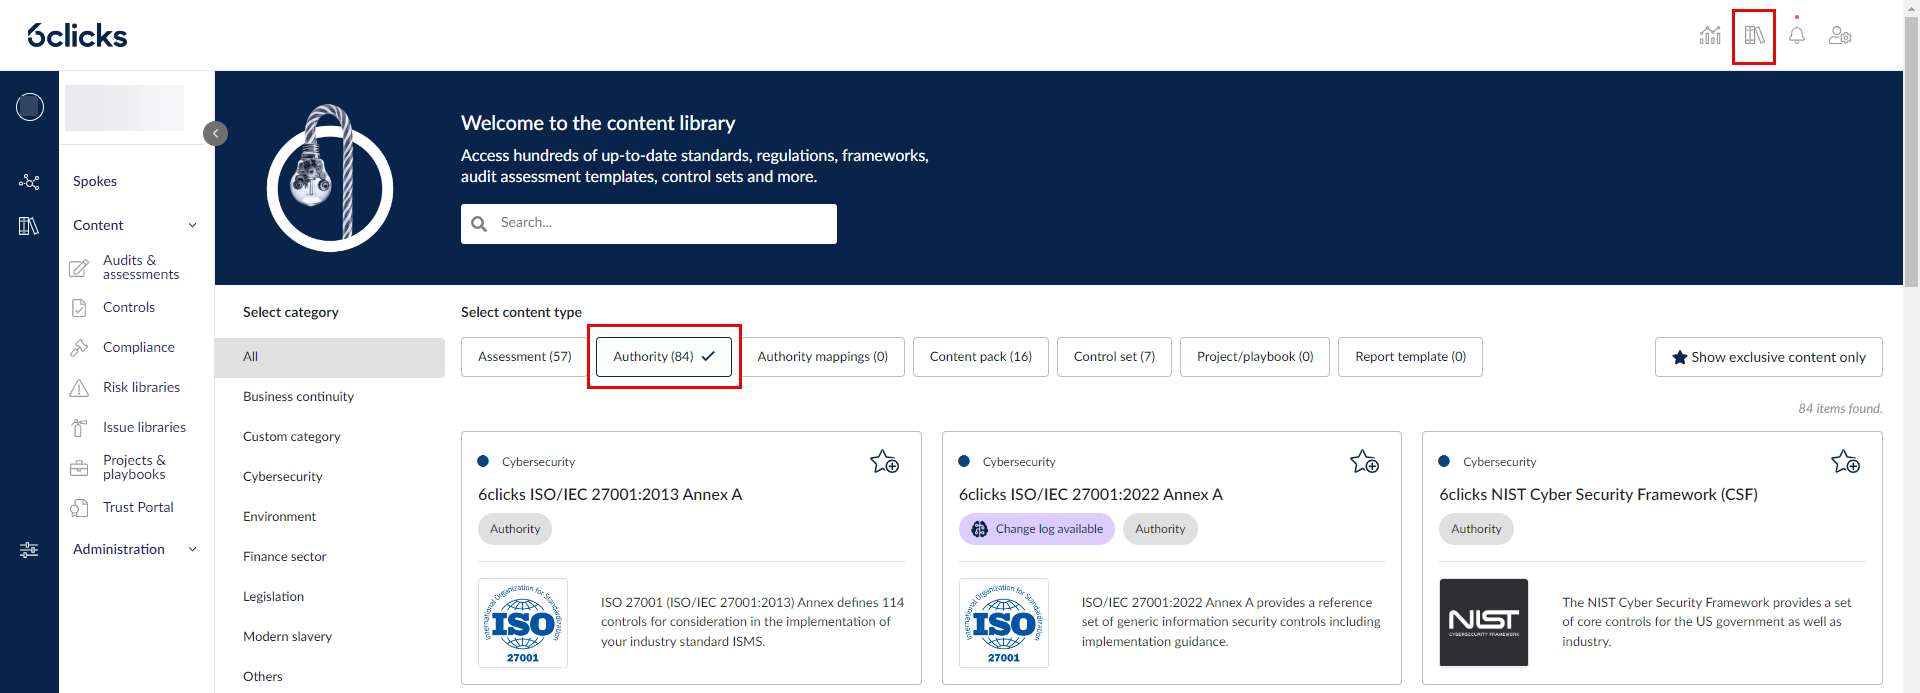This screenshot has height=693, width=1920.
Task: Click the Risk libraries warning icon
Action: 79,388
